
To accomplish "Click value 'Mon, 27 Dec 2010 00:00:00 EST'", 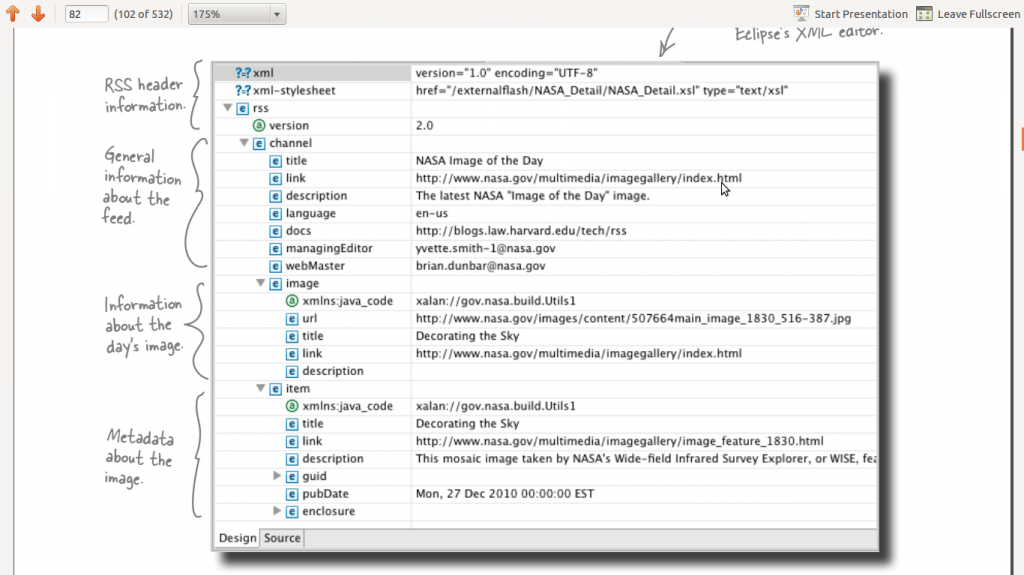I will [x=505, y=494].
